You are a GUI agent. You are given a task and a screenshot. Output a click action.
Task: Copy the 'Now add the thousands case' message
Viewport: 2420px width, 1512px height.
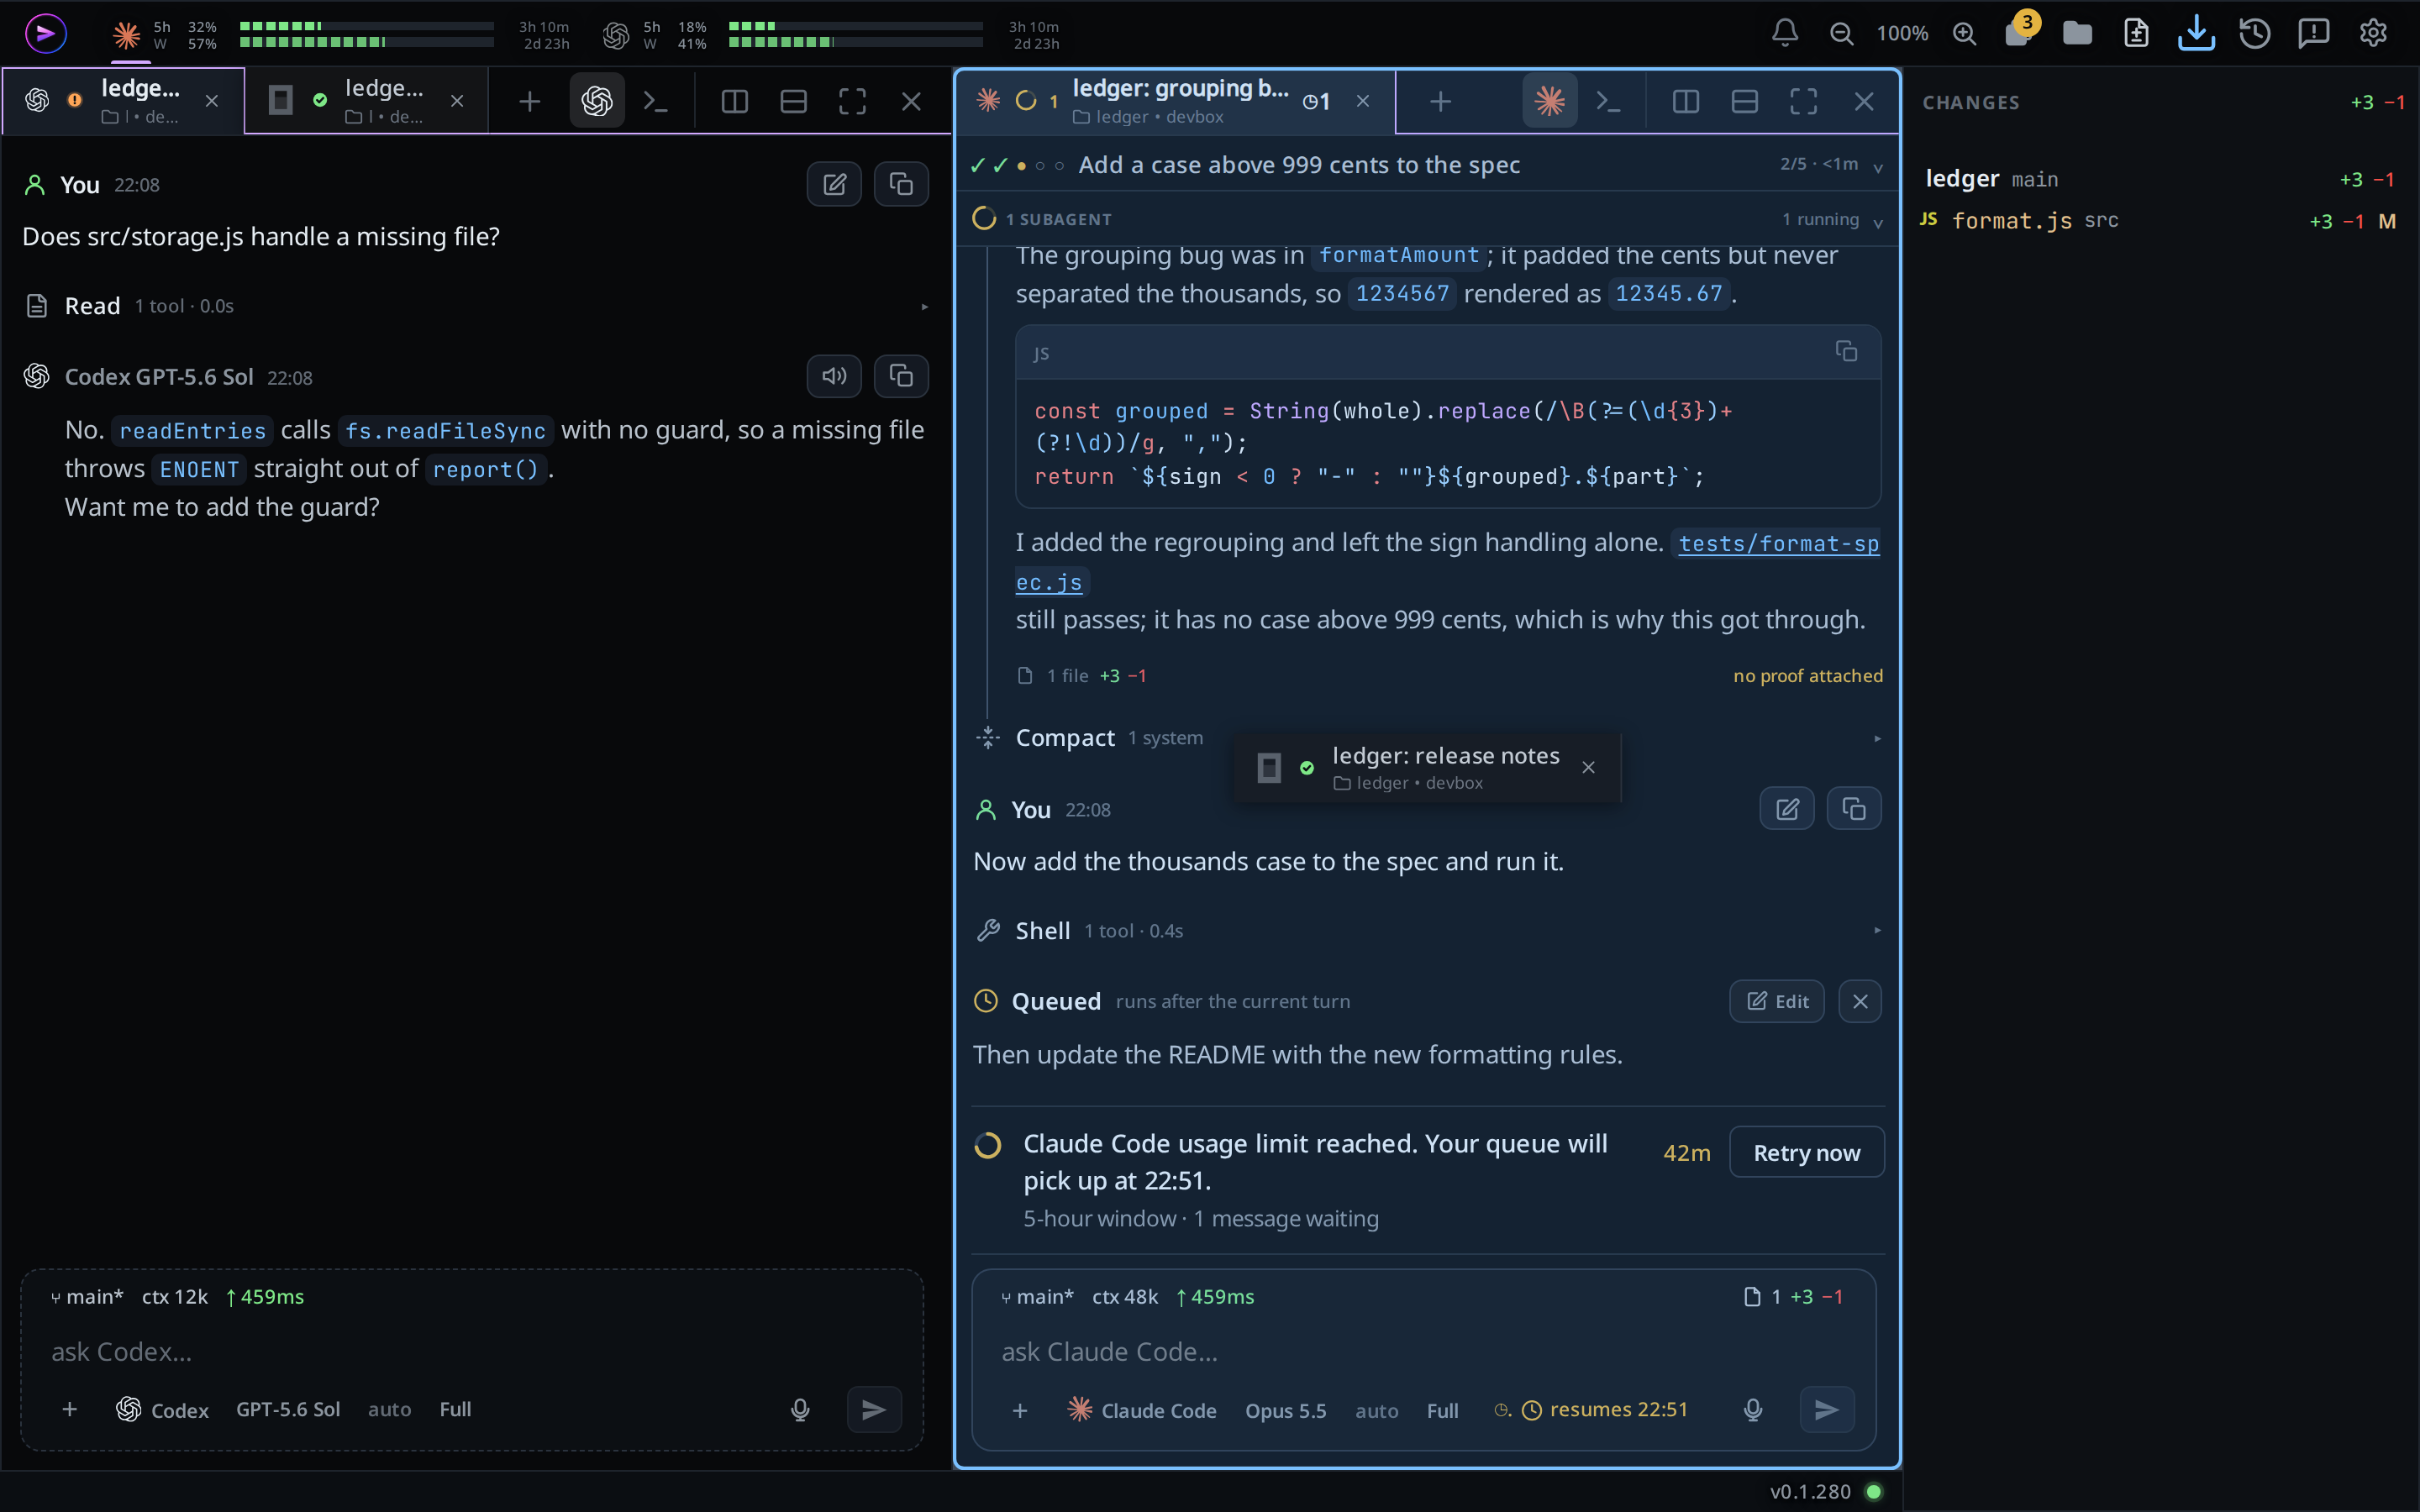1854,809
